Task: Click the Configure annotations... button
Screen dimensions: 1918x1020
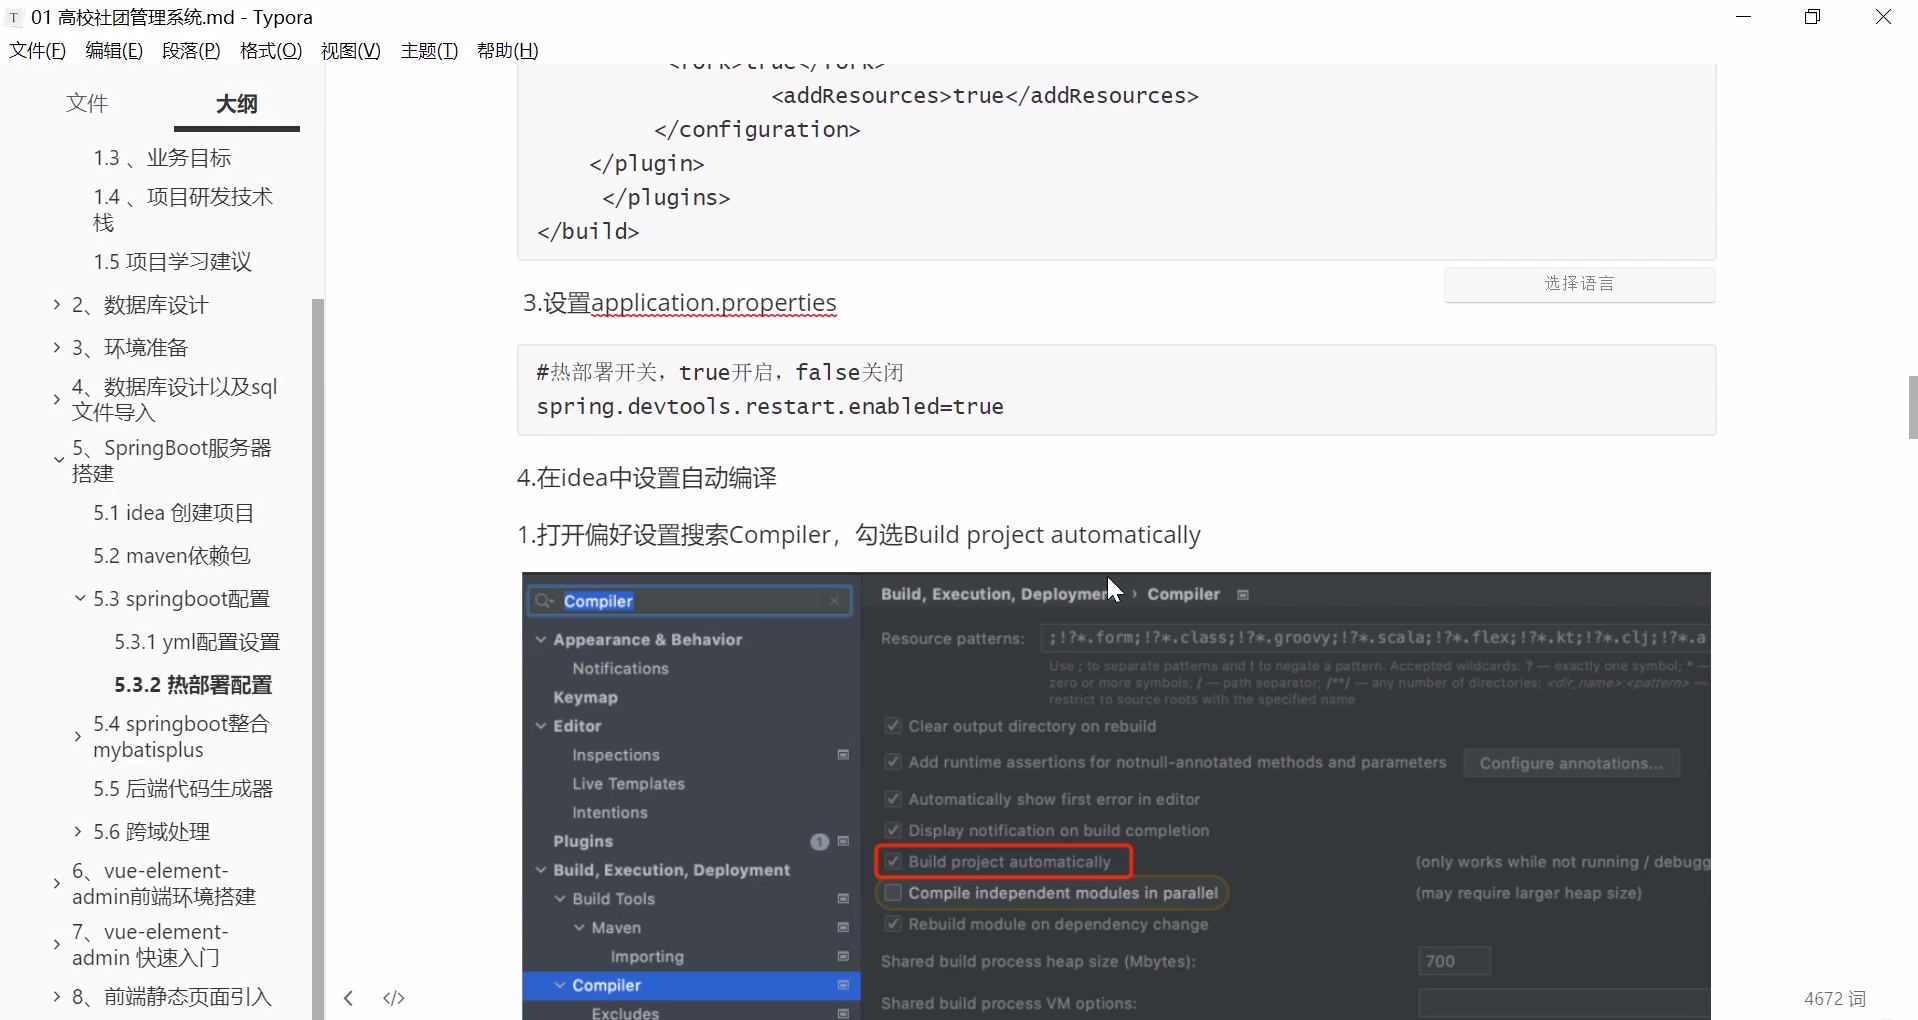Action: coord(1570,763)
